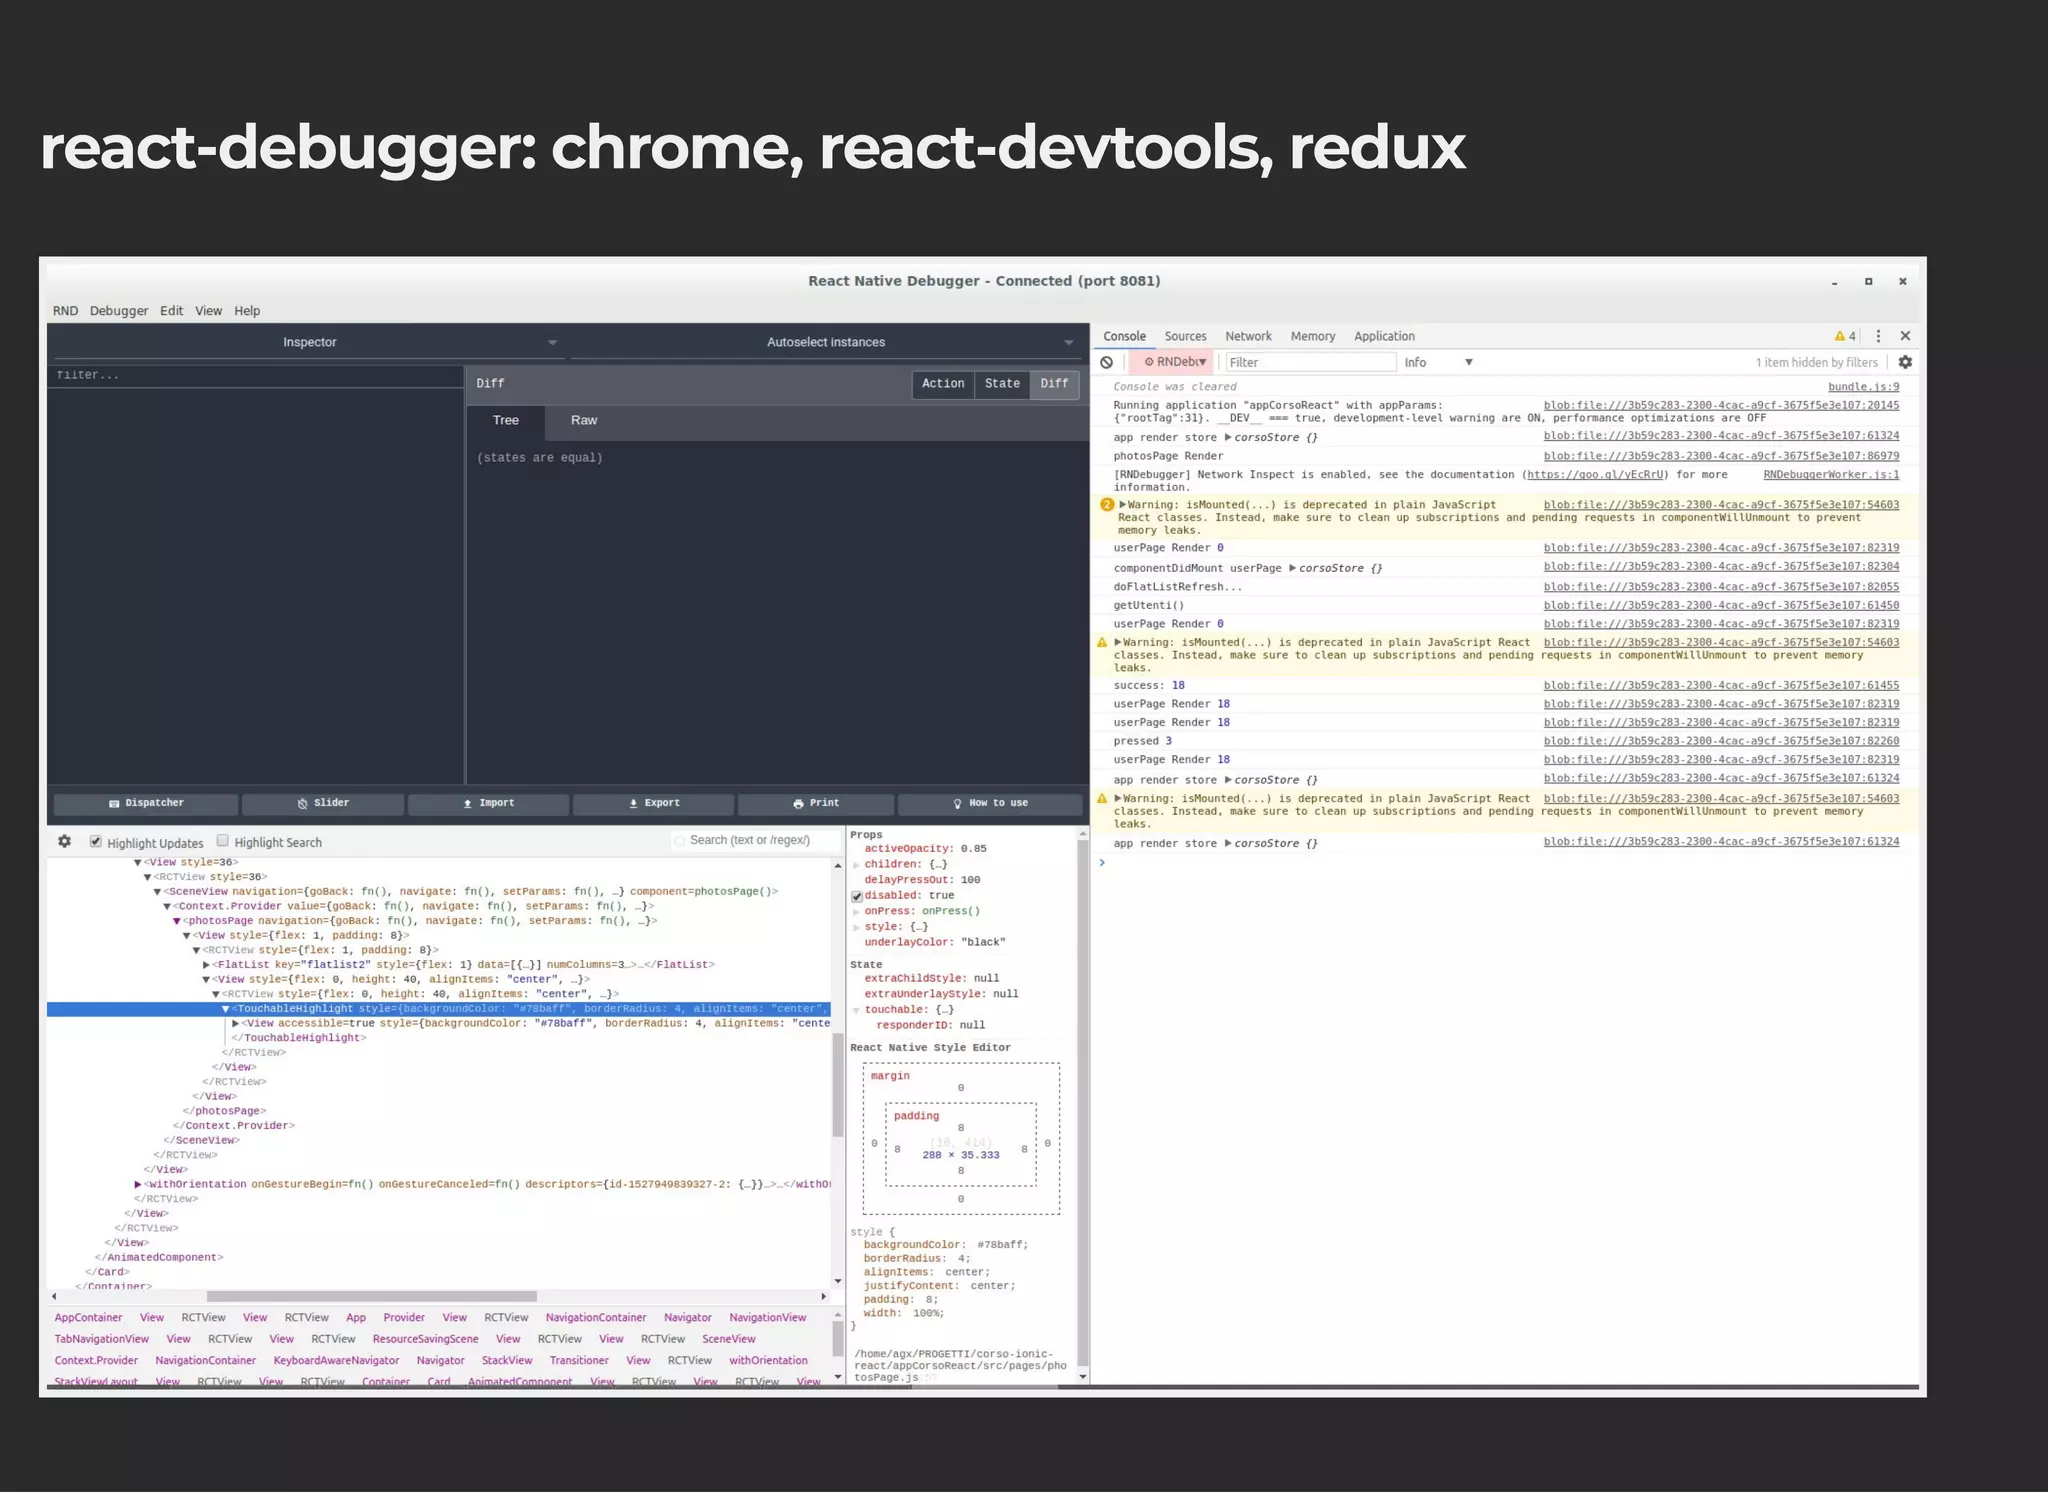Open source link for 'pressed 3' log
This screenshot has height=1493, width=2048.
(1721, 741)
